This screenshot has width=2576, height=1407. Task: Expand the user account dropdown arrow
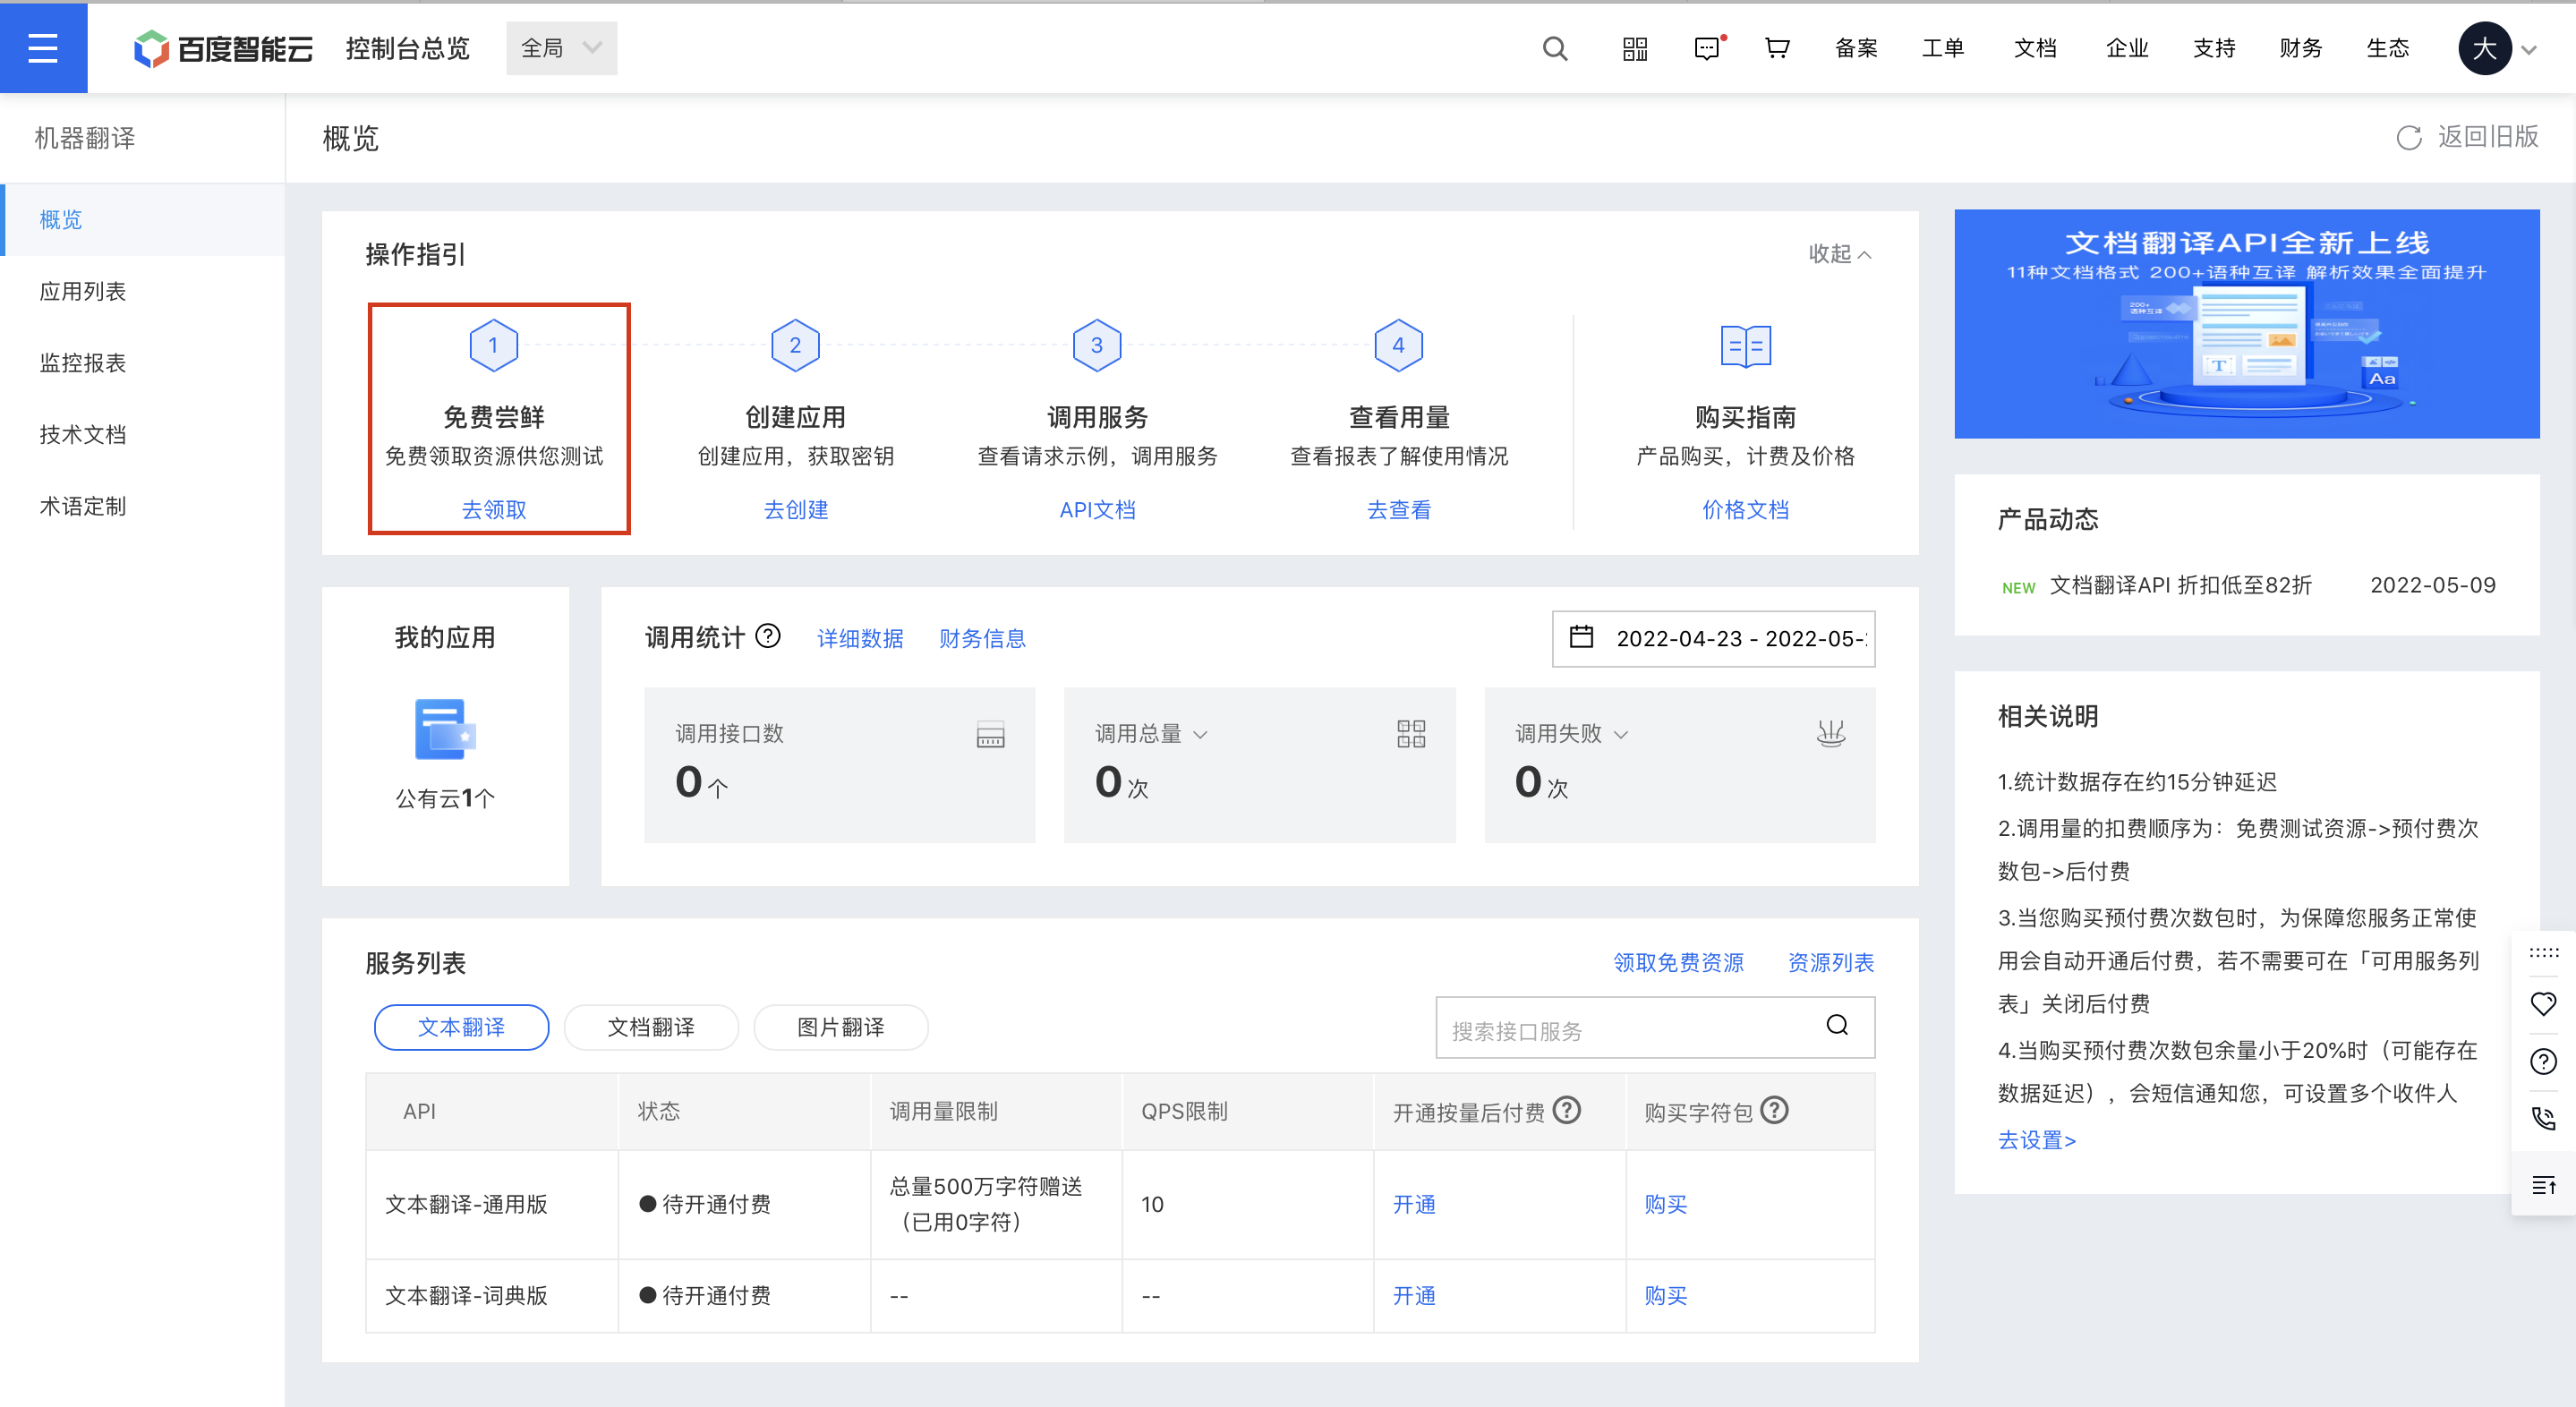[x=2529, y=50]
